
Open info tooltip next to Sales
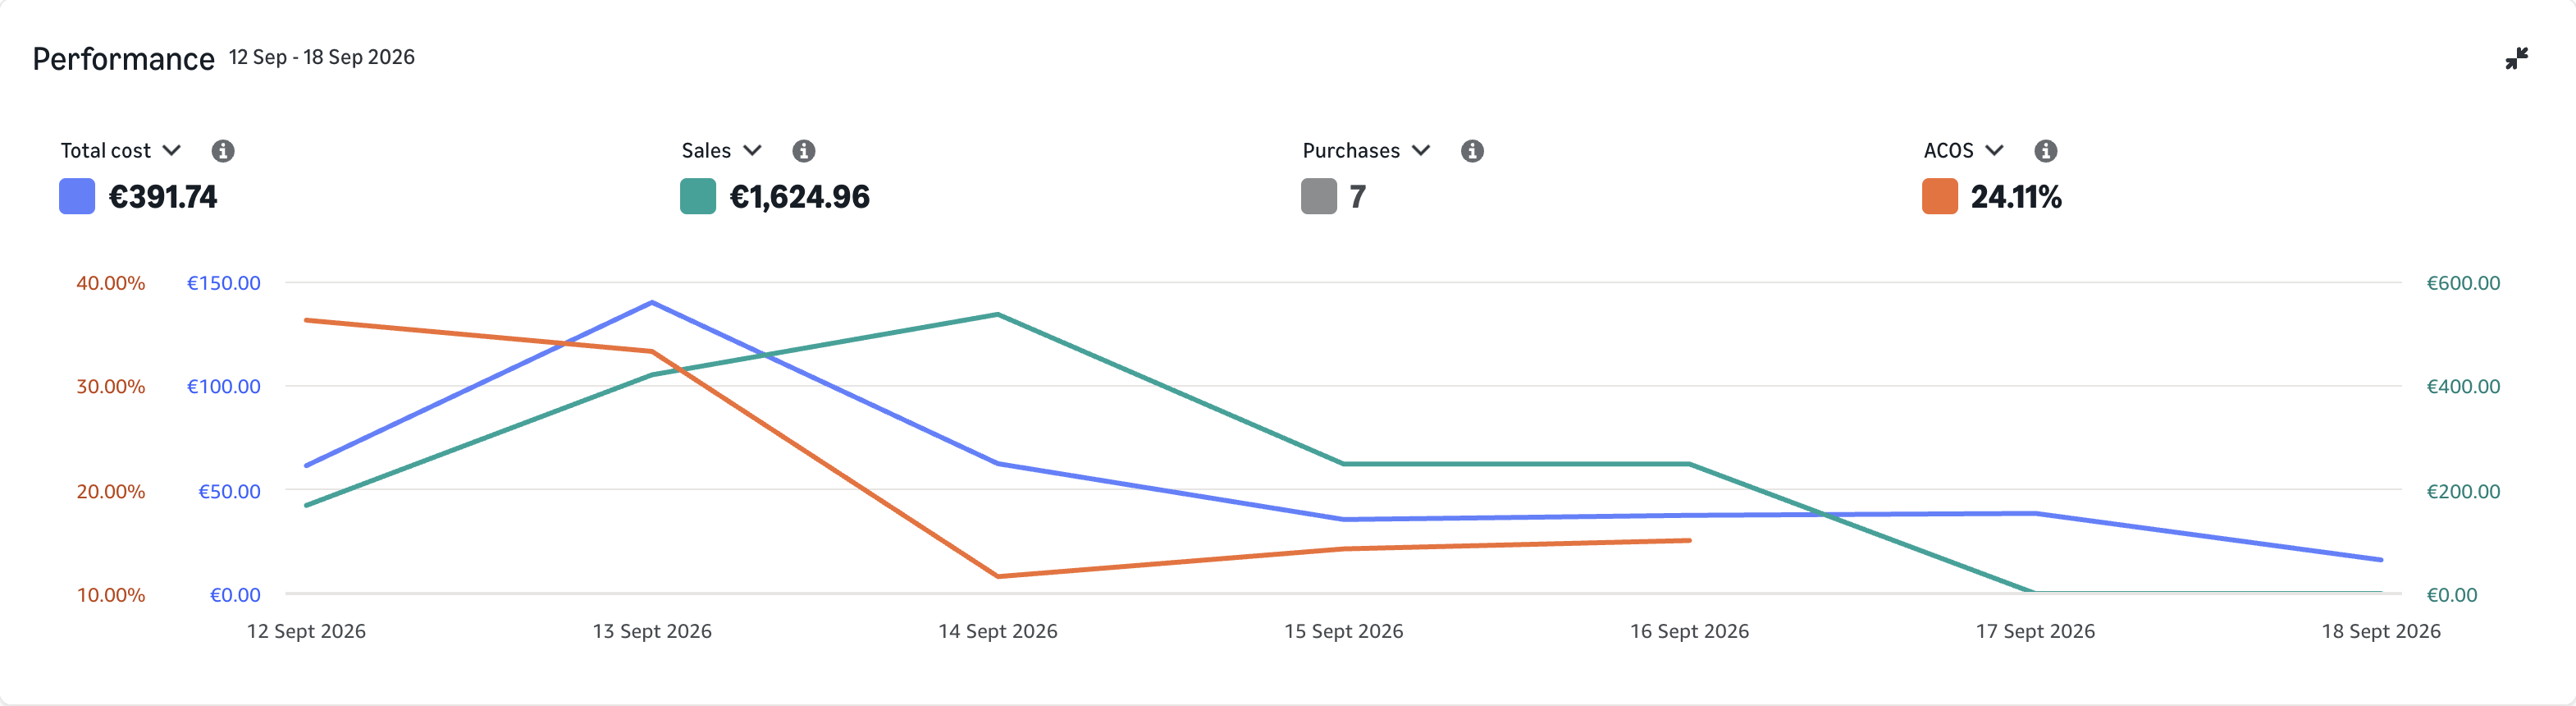804,151
